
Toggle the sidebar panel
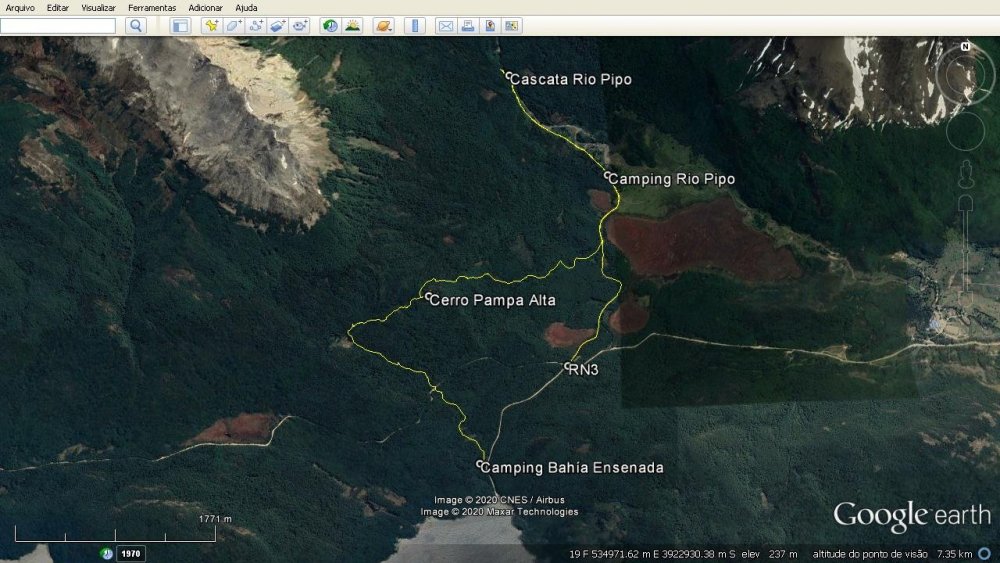(x=180, y=26)
